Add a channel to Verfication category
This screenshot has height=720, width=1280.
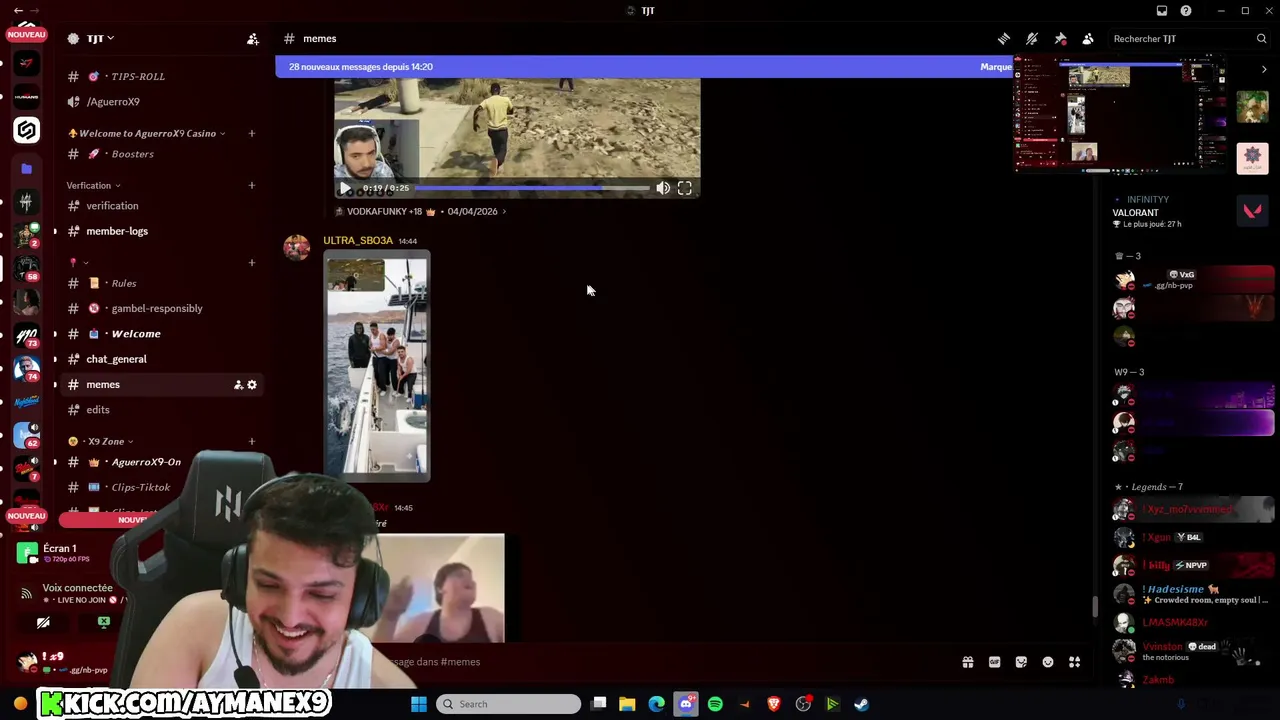[252, 186]
